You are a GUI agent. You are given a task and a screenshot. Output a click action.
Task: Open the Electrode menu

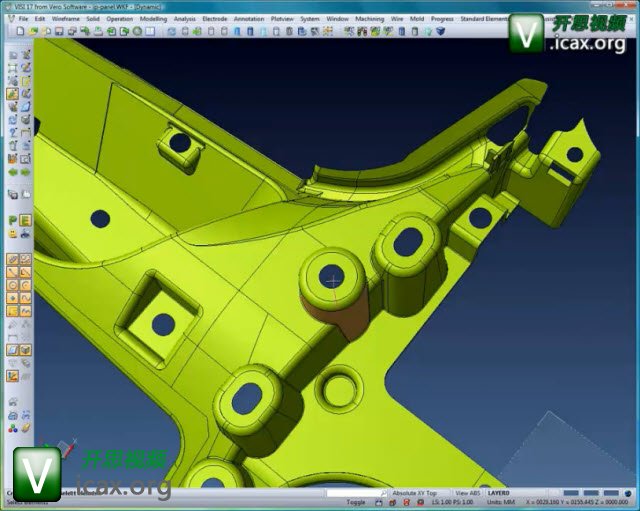click(x=215, y=19)
